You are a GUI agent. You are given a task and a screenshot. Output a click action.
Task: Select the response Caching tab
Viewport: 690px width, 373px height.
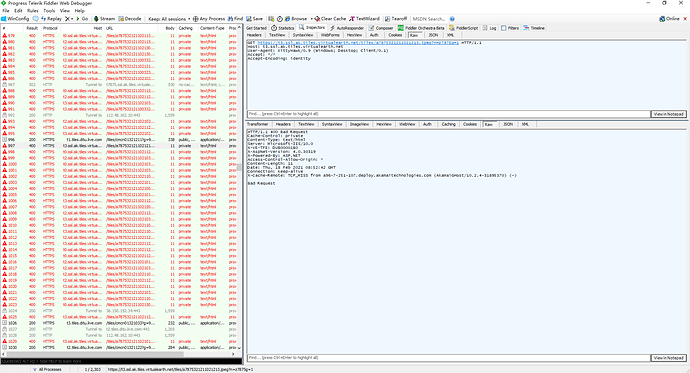448,124
